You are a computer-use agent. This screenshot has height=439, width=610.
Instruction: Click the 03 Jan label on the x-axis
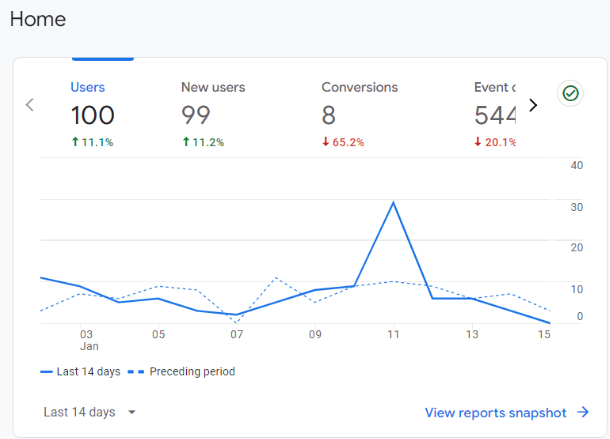[87, 339]
